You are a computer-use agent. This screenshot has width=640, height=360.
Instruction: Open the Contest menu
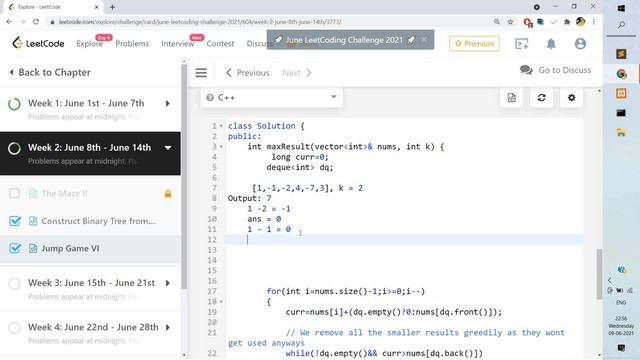(220, 44)
